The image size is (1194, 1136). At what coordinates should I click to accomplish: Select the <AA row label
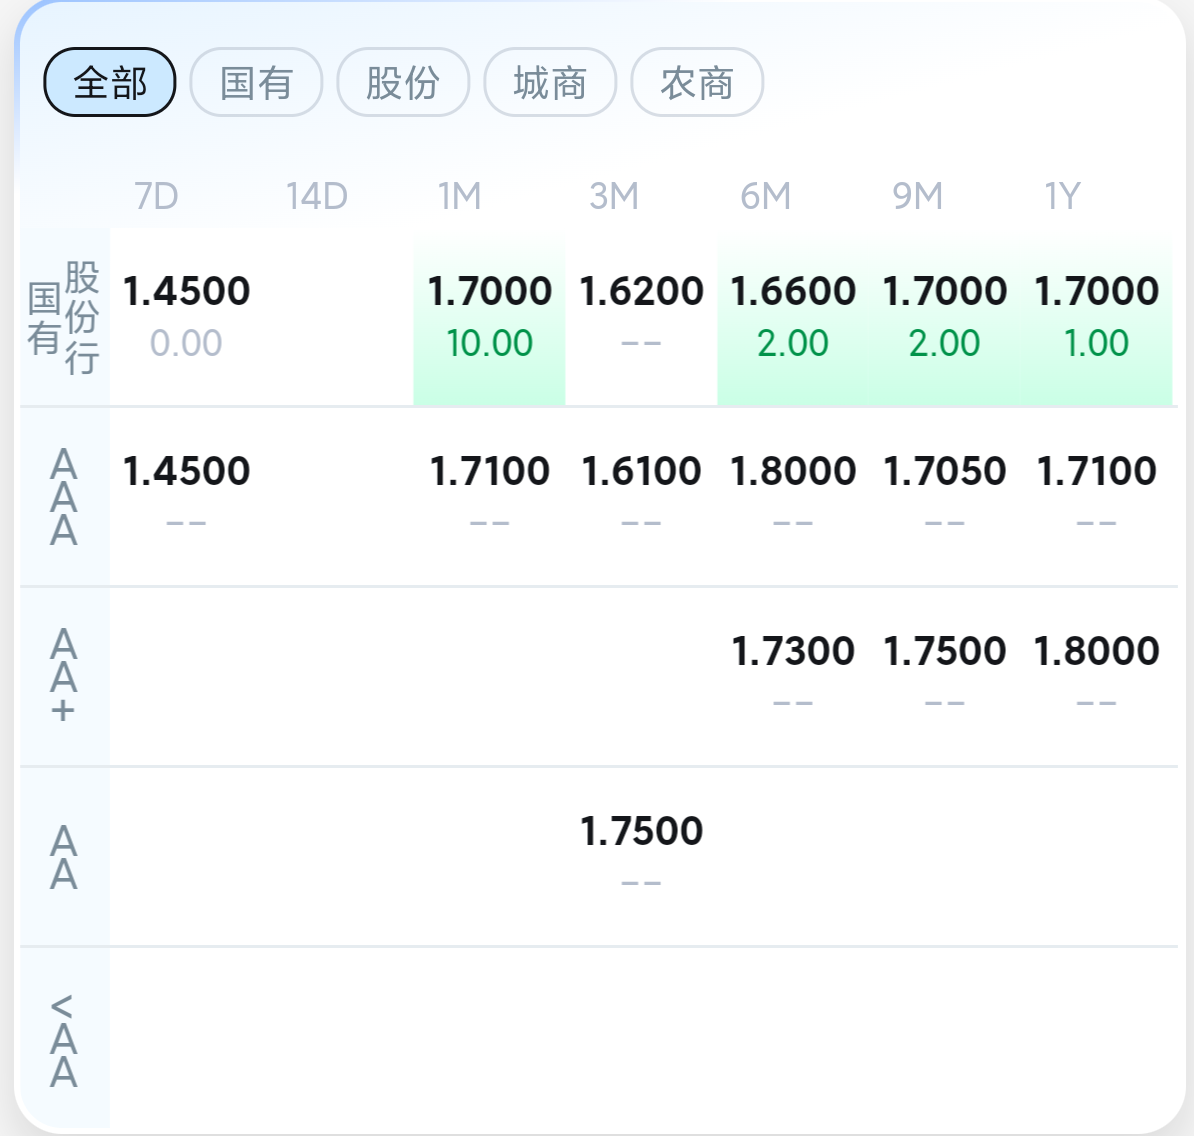[x=64, y=1040]
